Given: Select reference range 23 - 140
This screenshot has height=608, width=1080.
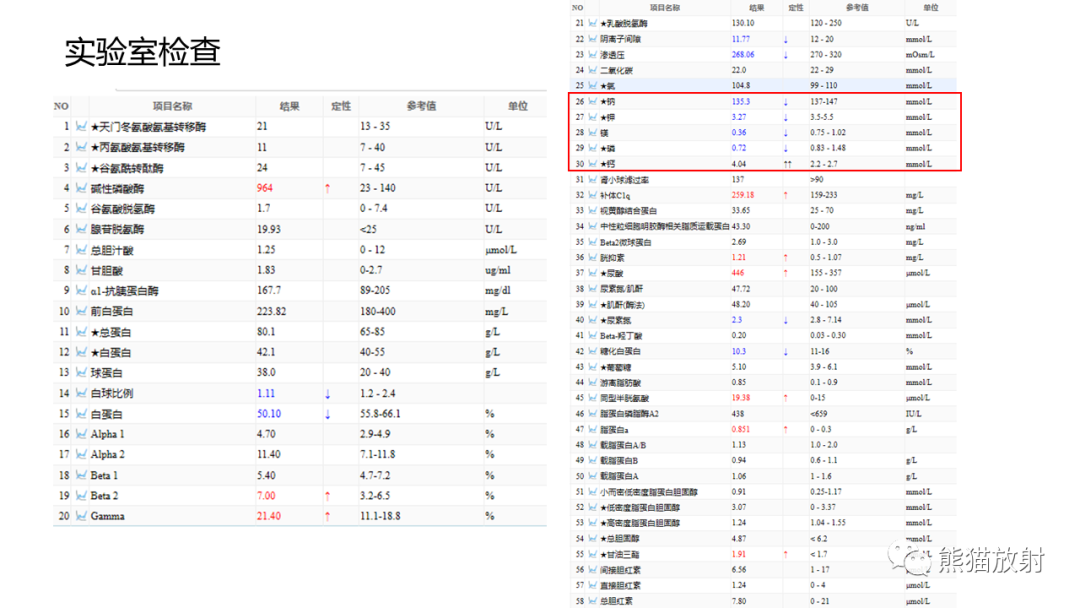Looking at the screenshot, I should (378, 188).
